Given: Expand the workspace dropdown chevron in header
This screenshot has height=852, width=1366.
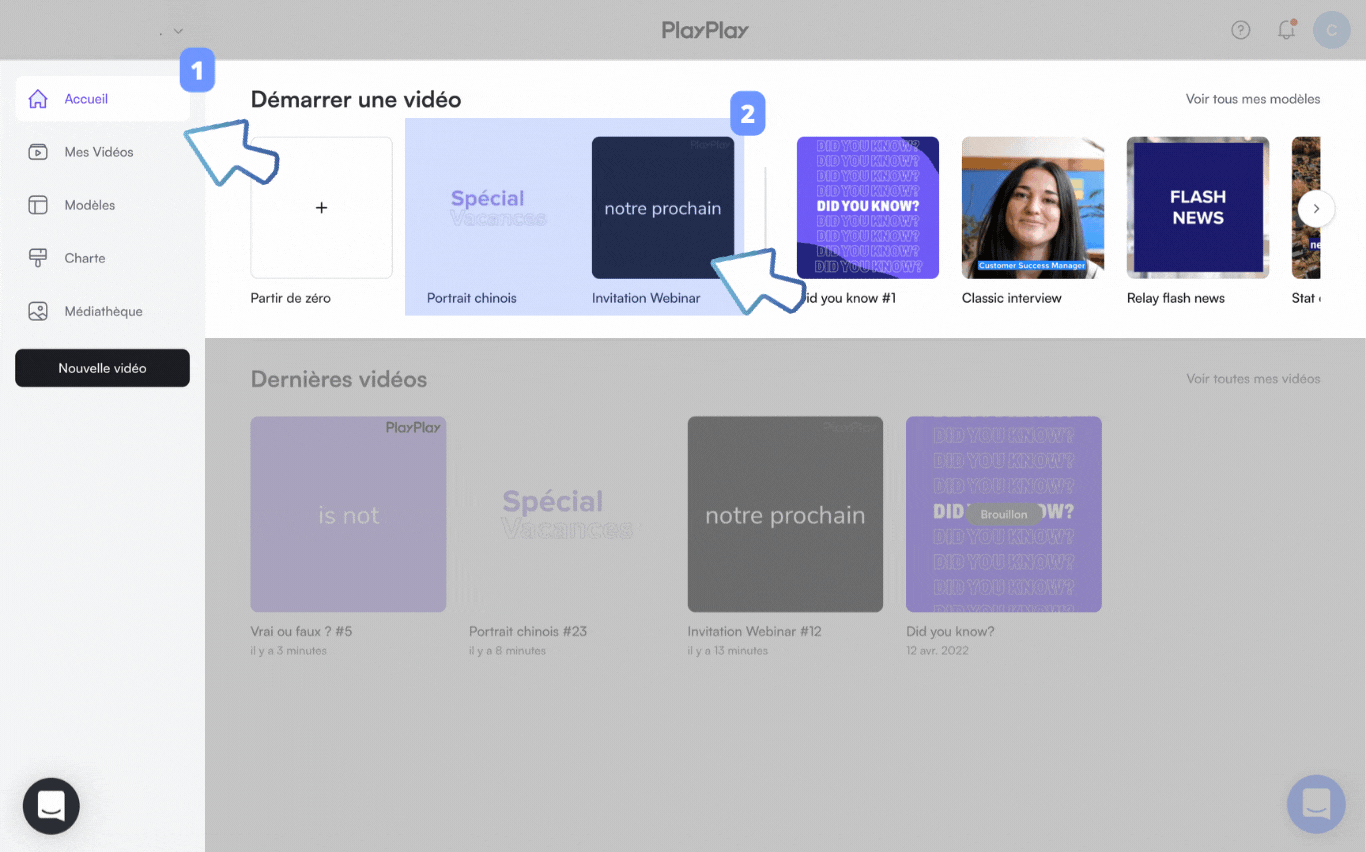Looking at the screenshot, I should pos(178,32).
